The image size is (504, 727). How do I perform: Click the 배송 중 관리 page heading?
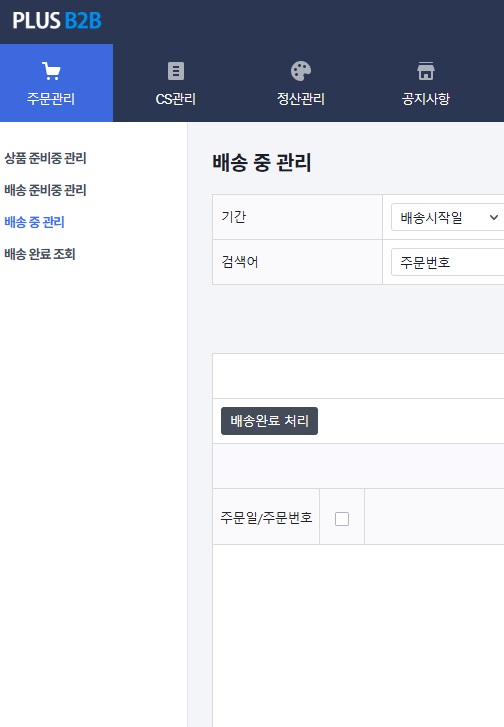point(262,163)
